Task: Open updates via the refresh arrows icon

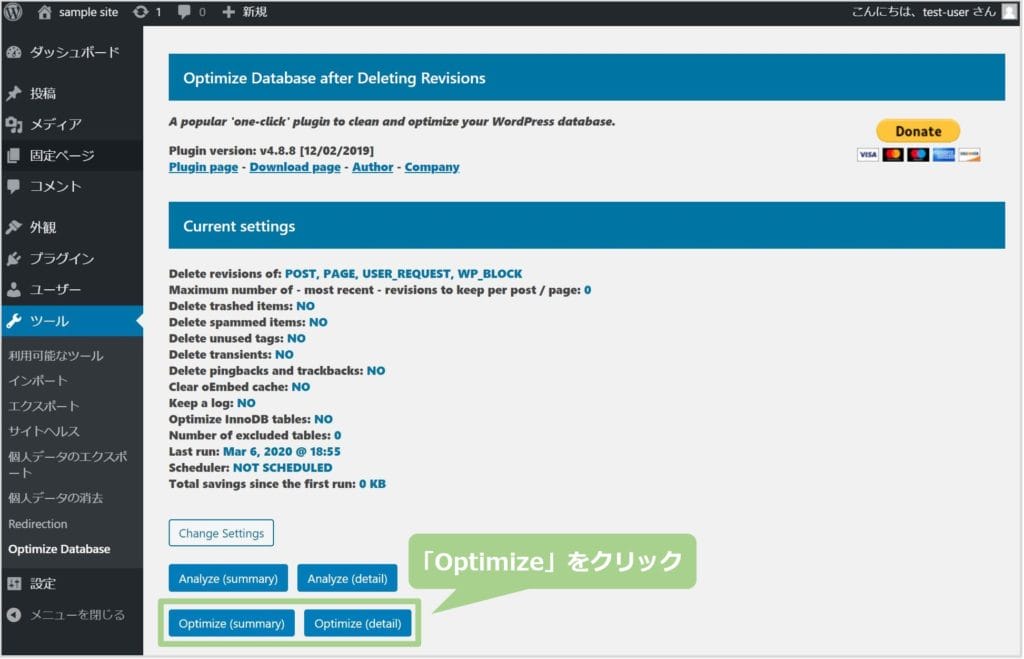Action: pos(139,13)
